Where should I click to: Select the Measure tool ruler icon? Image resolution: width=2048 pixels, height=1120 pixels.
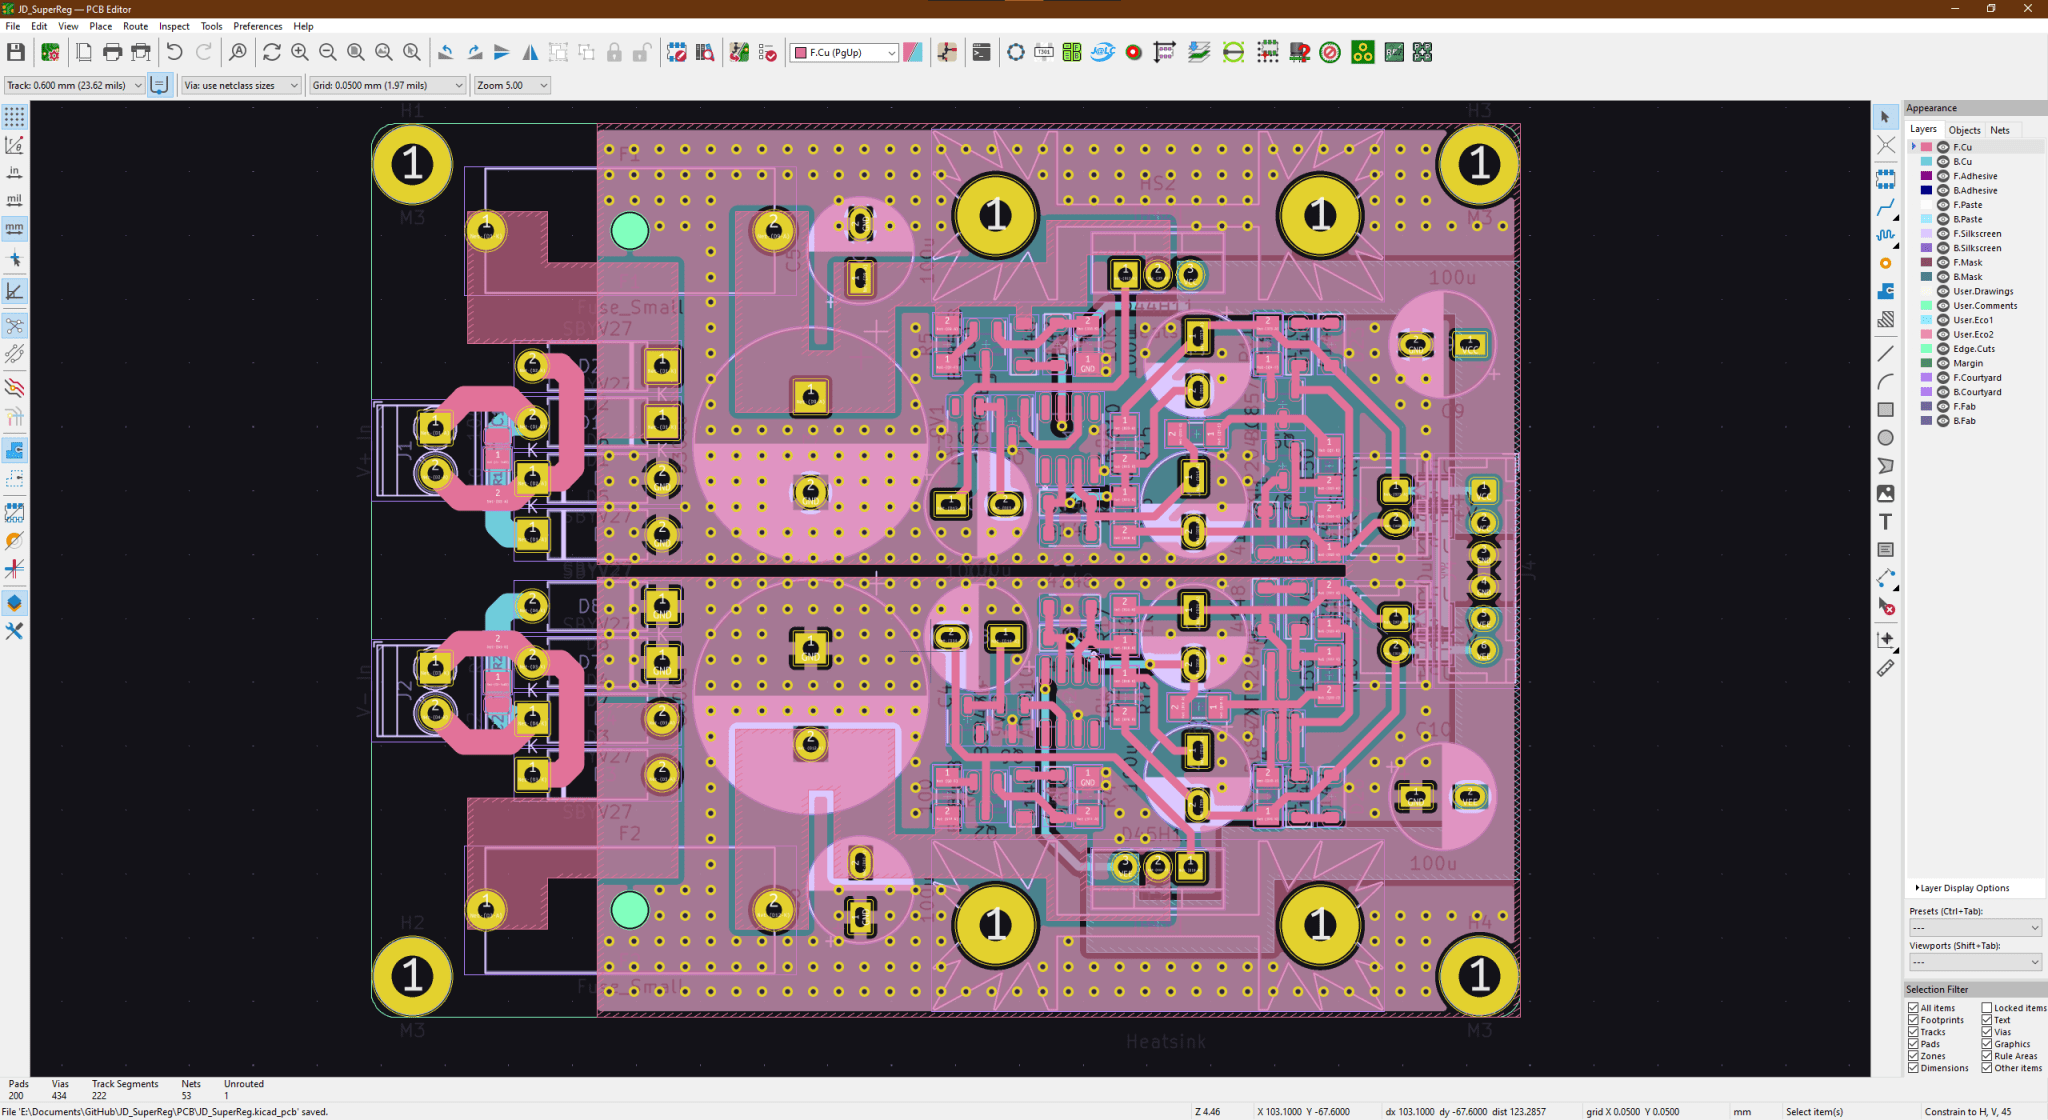pyautogui.click(x=1885, y=668)
